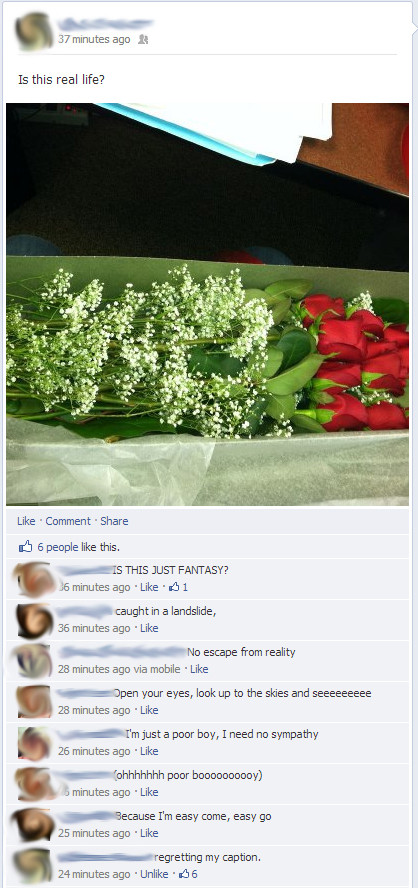Click the thumbs-up icon beside '6 people like this'
The height and width of the screenshot is (888, 418).
pyautogui.click(x=25, y=547)
